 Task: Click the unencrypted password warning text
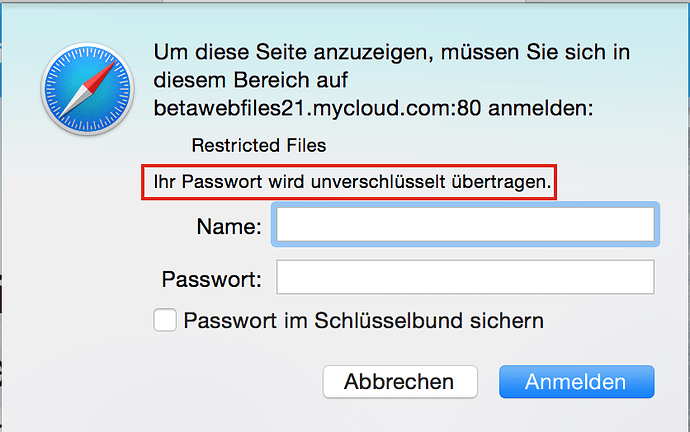pos(353,183)
